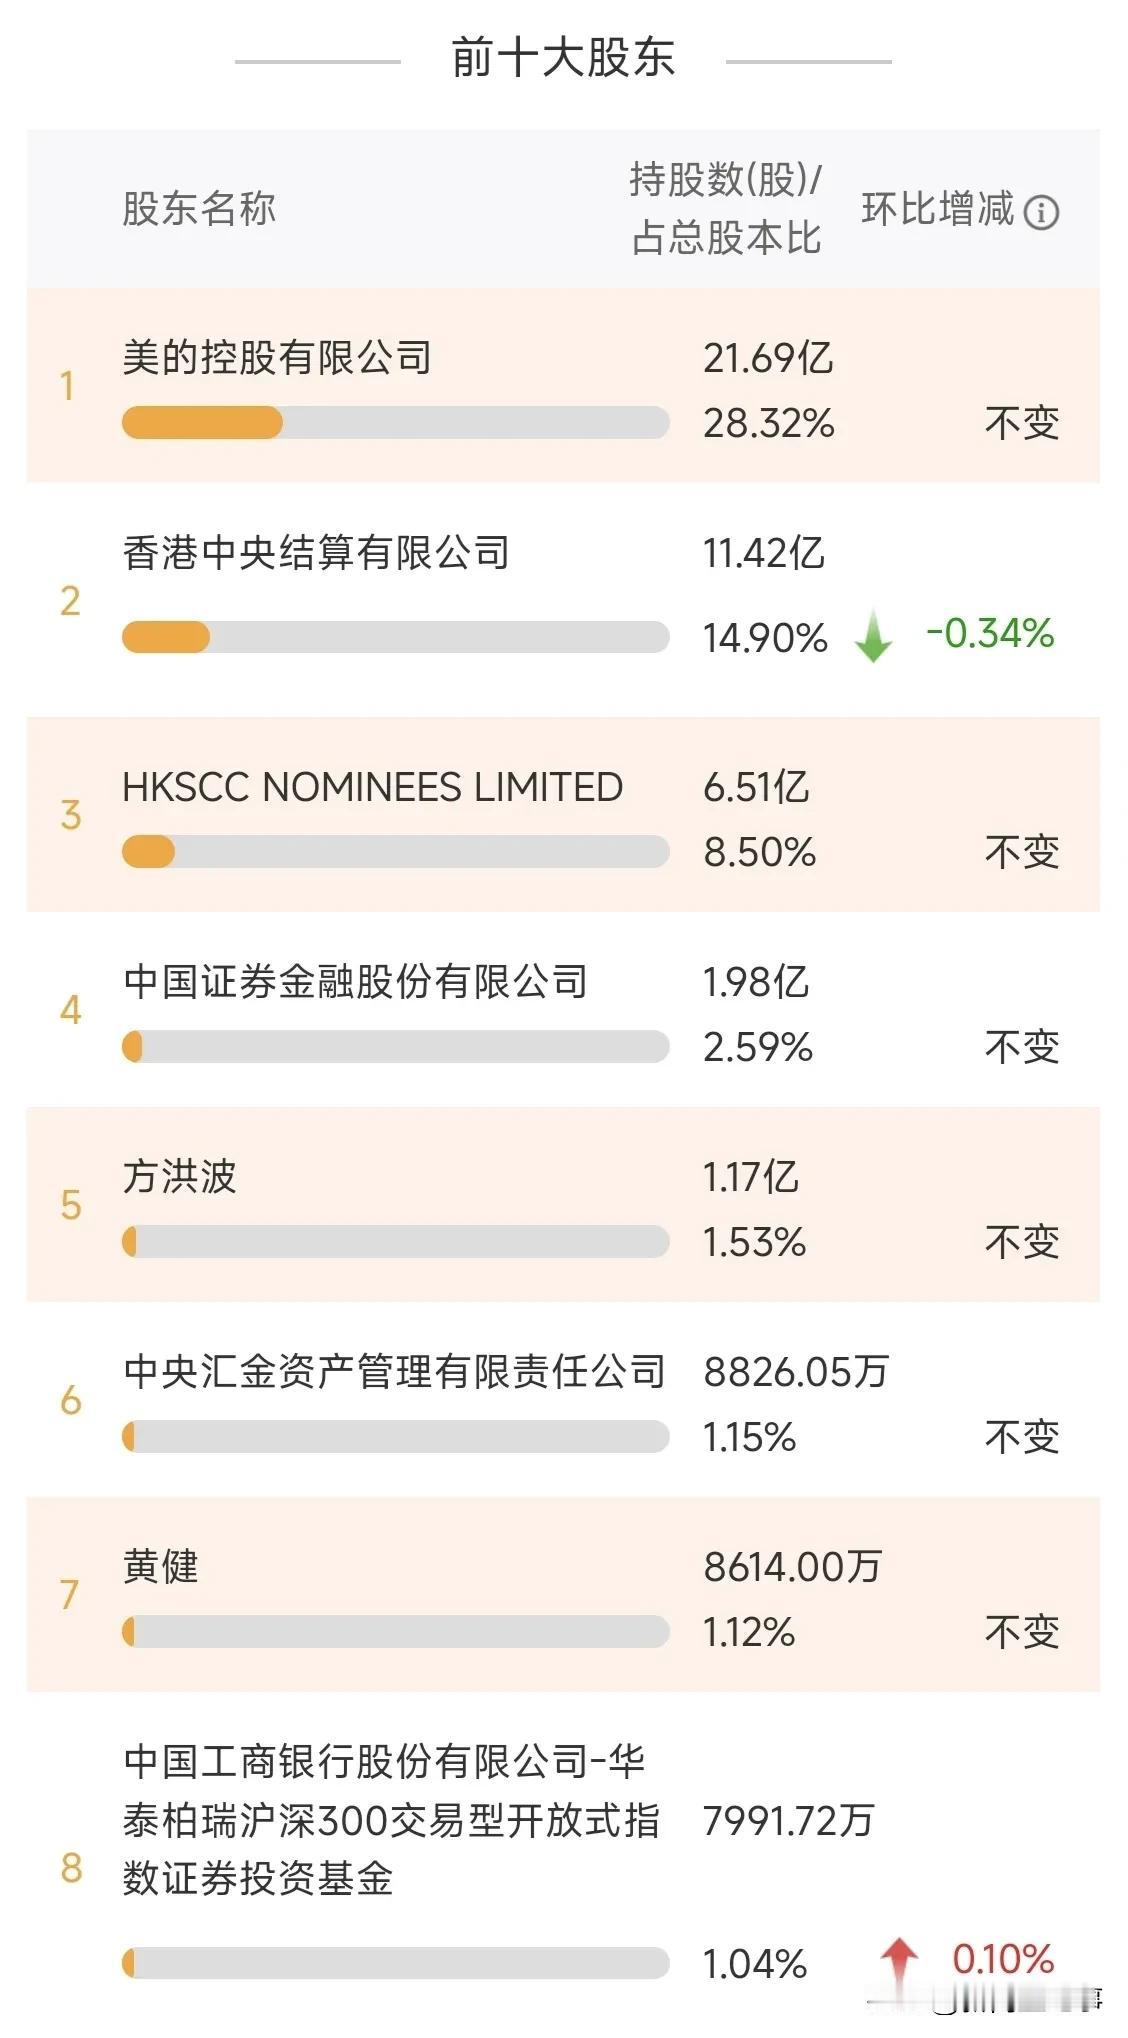Click the 持股数(股)/占总股本比 column header
This screenshot has width=1128, height=2038.
click(726, 209)
